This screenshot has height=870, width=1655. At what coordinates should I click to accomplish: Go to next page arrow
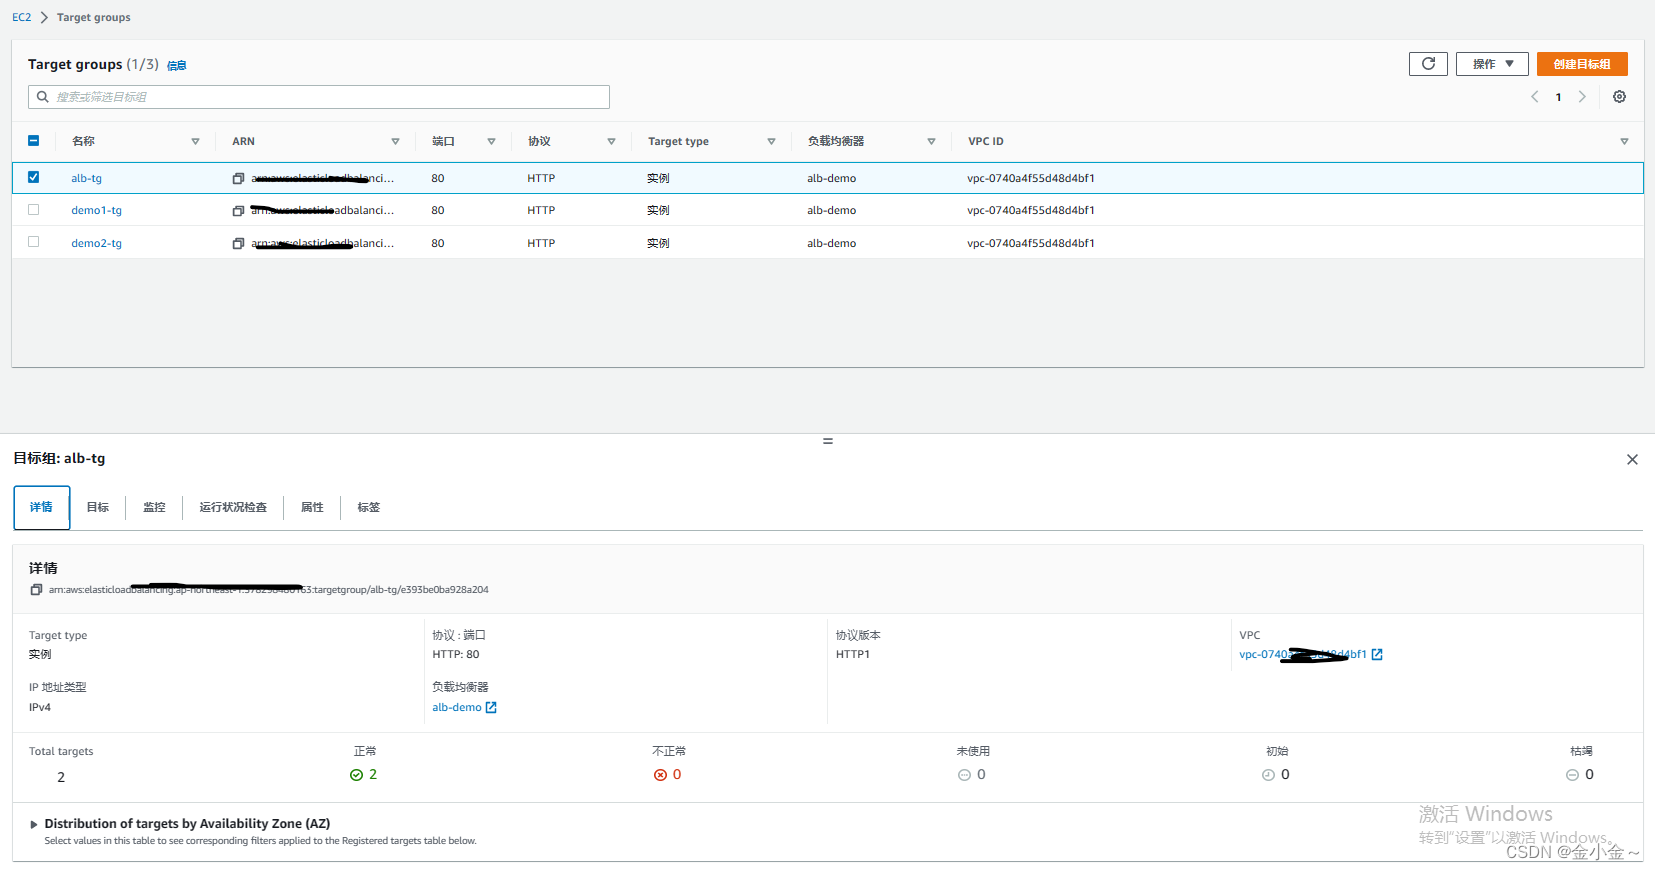click(x=1582, y=97)
